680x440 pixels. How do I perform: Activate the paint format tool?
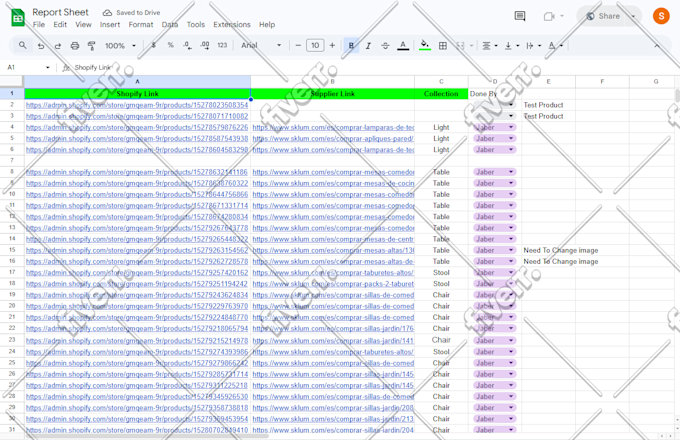[x=92, y=46]
